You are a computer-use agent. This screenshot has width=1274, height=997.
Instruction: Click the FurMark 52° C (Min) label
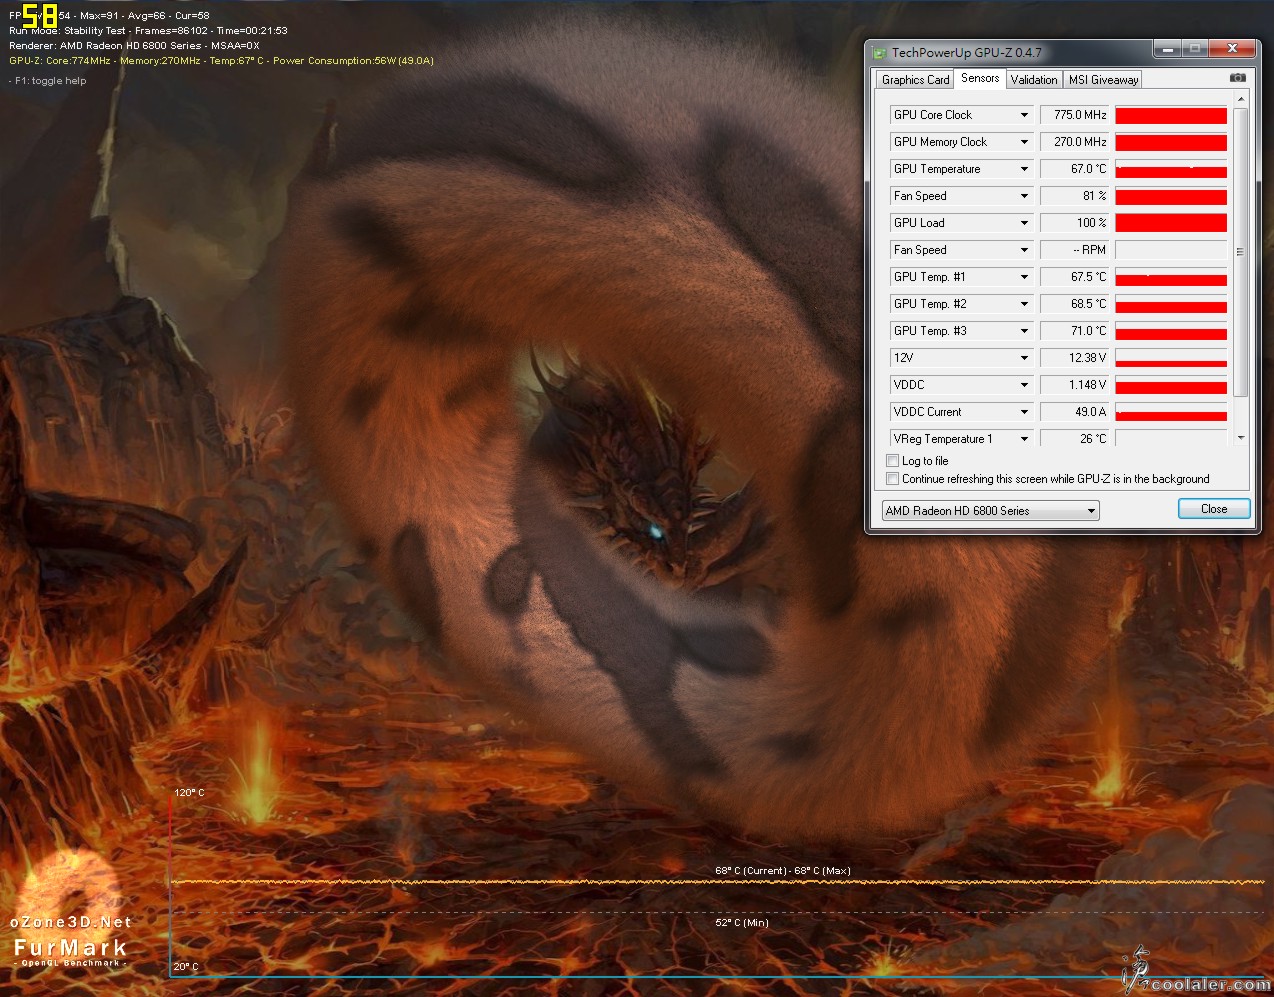(x=742, y=923)
